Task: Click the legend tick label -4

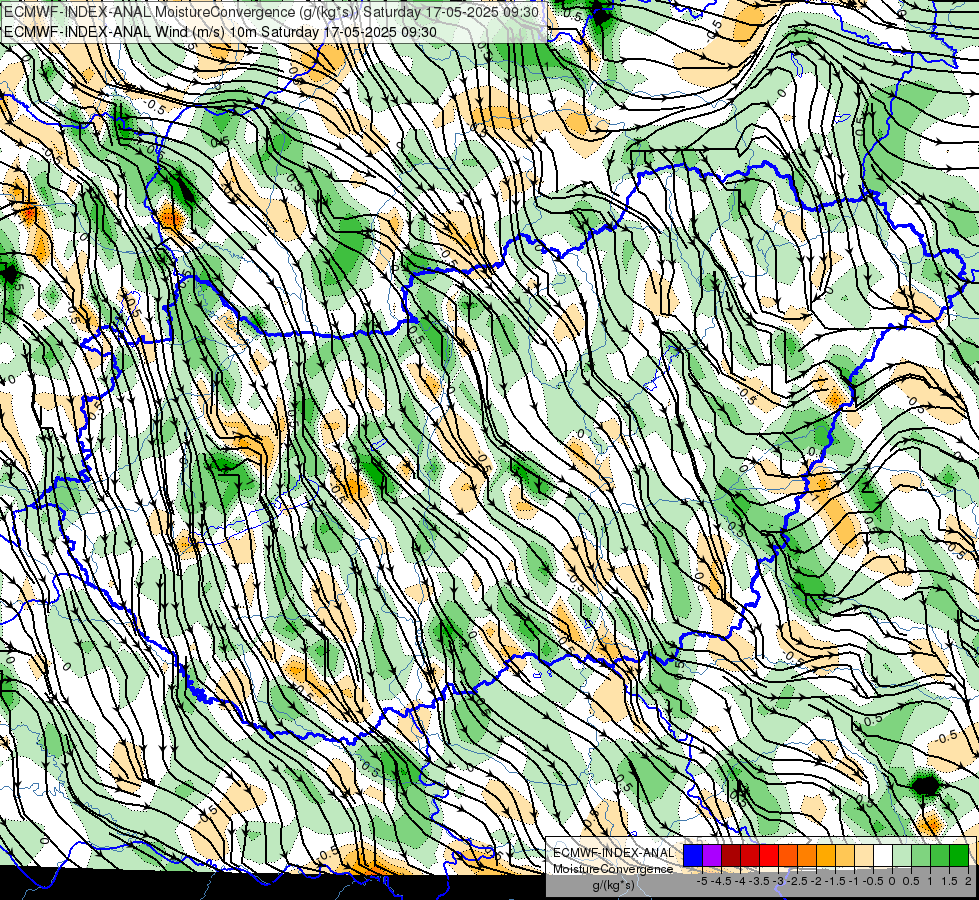Action: [741, 881]
